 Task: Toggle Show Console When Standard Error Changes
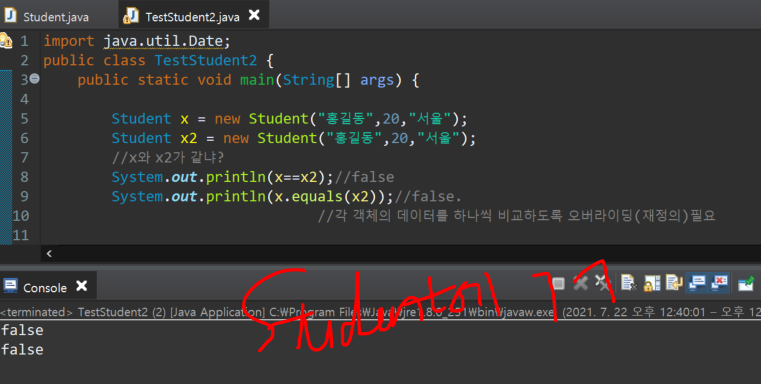click(720, 283)
